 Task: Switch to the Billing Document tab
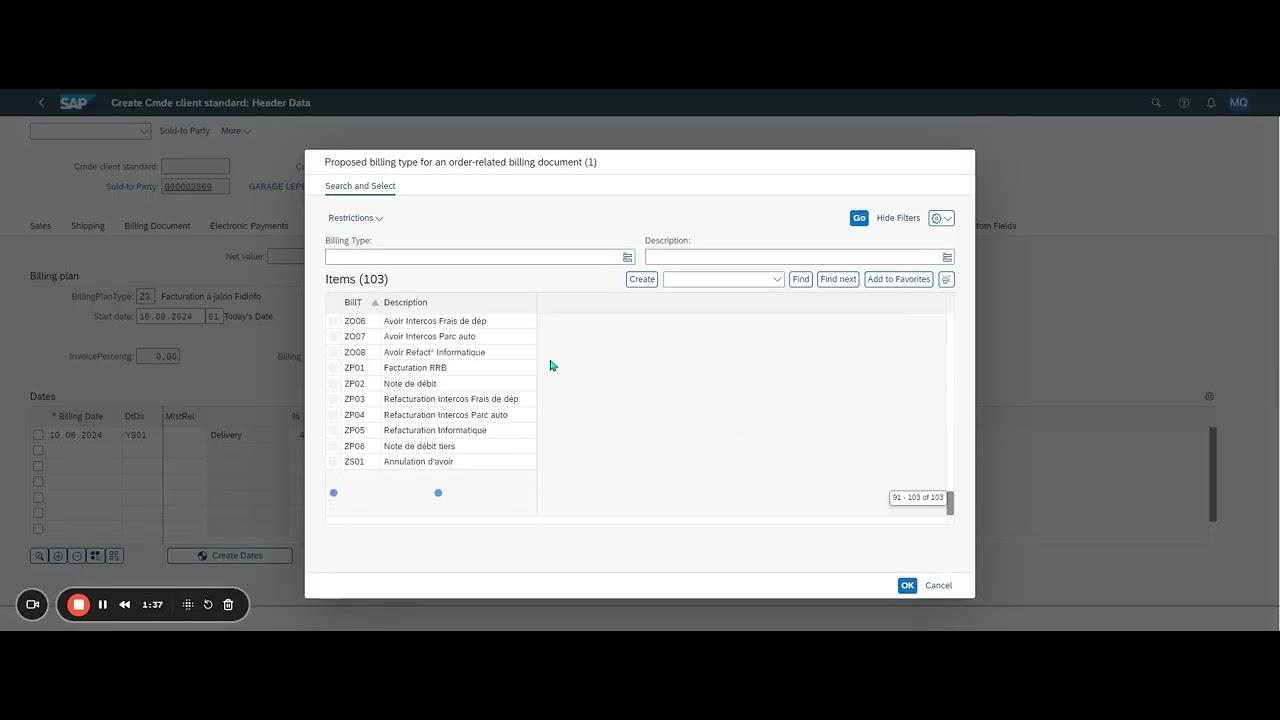pos(157,226)
